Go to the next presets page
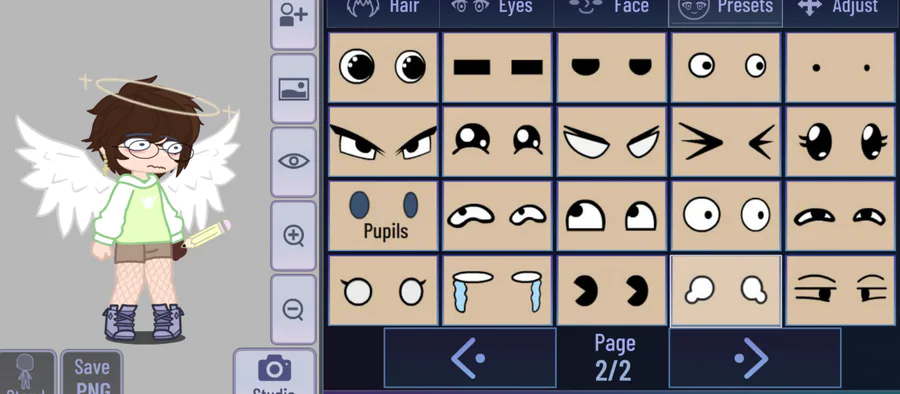Image resolution: width=900 pixels, height=394 pixels. coord(755,358)
